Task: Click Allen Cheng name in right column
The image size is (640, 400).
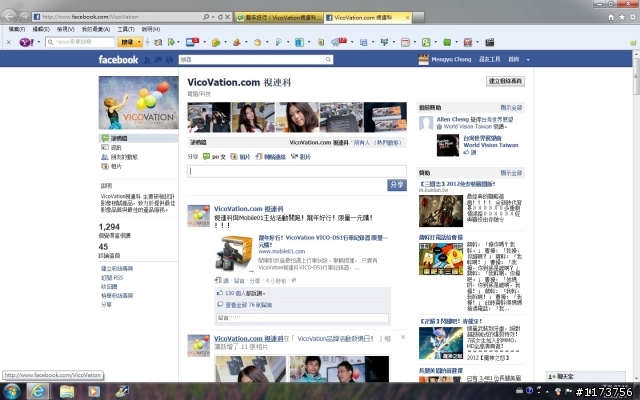Action: pyautogui.click(x=453, y=119)
